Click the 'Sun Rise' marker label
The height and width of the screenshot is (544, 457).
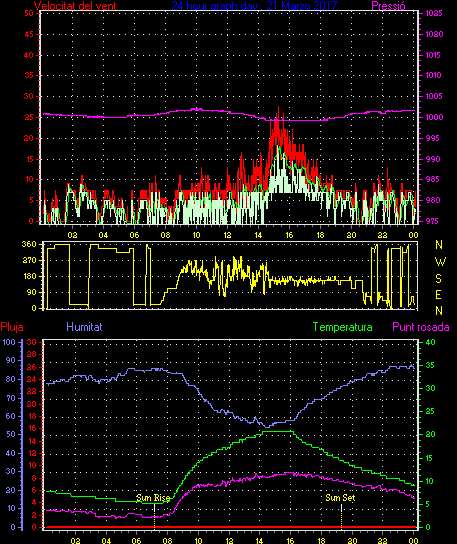click(x=153, y=498)
